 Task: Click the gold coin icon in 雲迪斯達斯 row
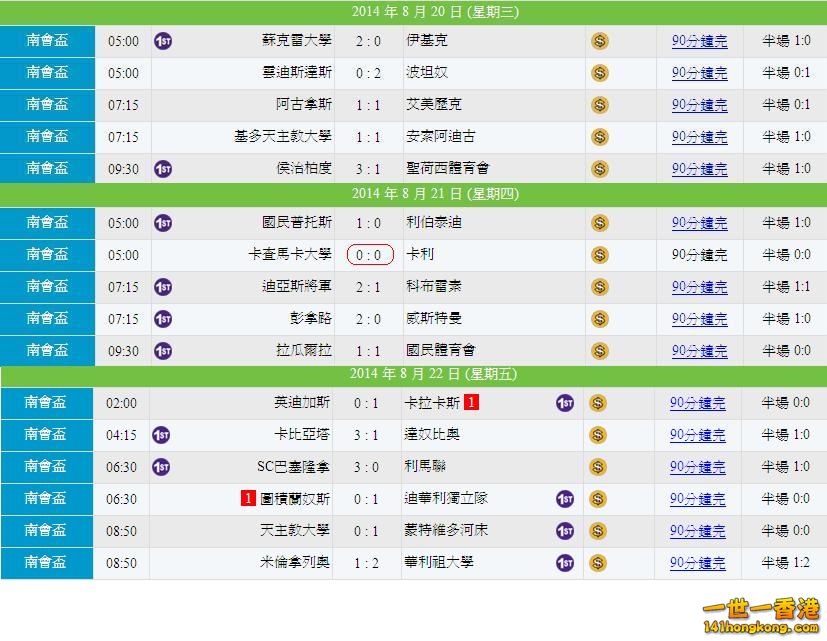point(600,73)
